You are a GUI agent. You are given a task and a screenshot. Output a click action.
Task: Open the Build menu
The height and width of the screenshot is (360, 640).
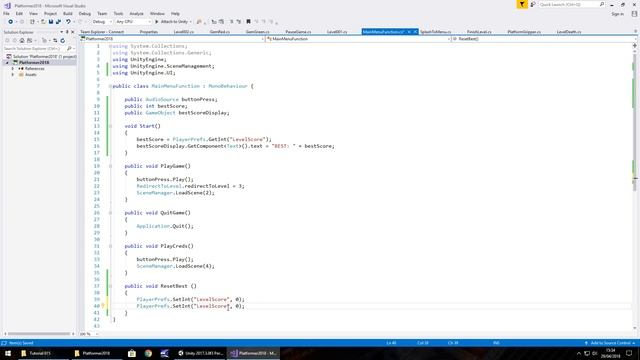[68, 13]
